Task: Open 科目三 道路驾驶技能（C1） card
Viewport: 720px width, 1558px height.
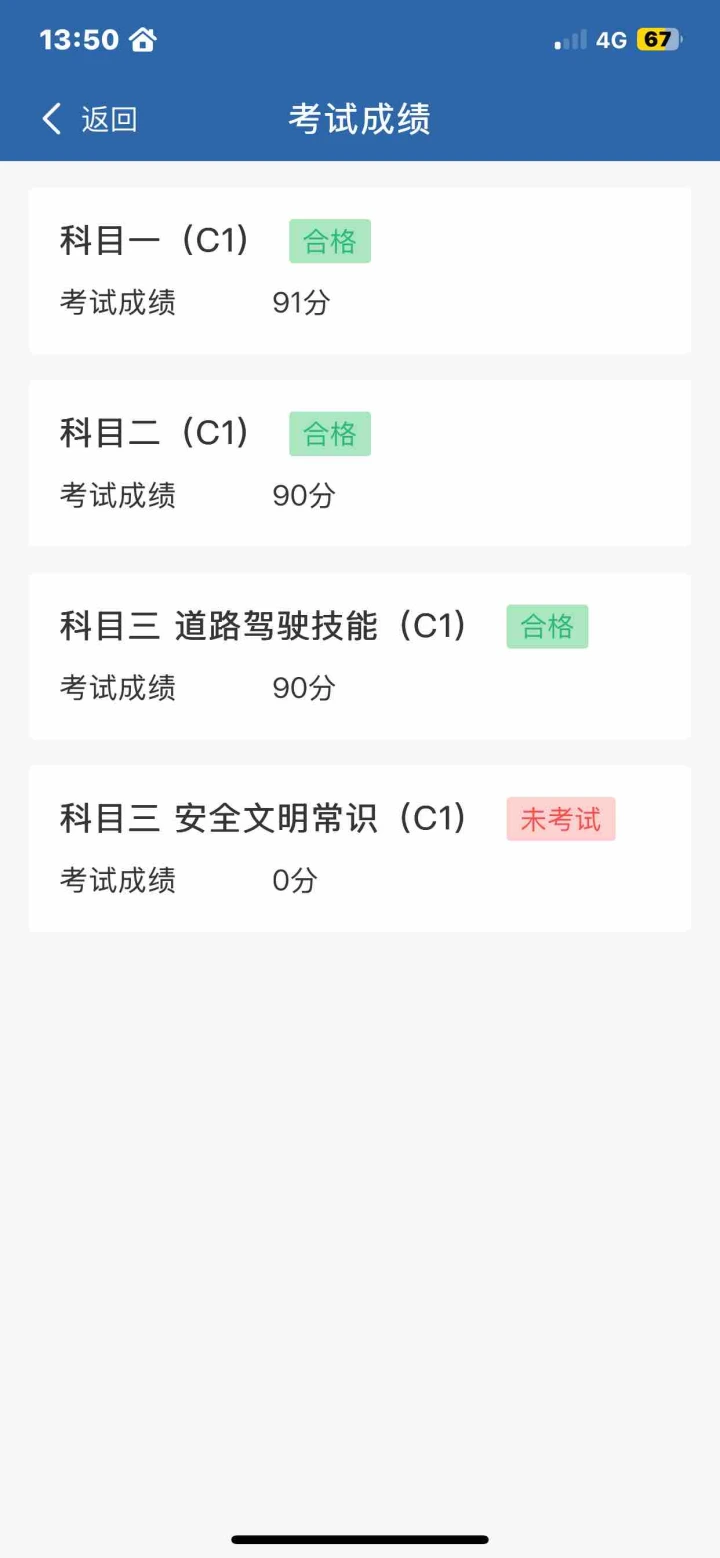Action: pos(359,656)
